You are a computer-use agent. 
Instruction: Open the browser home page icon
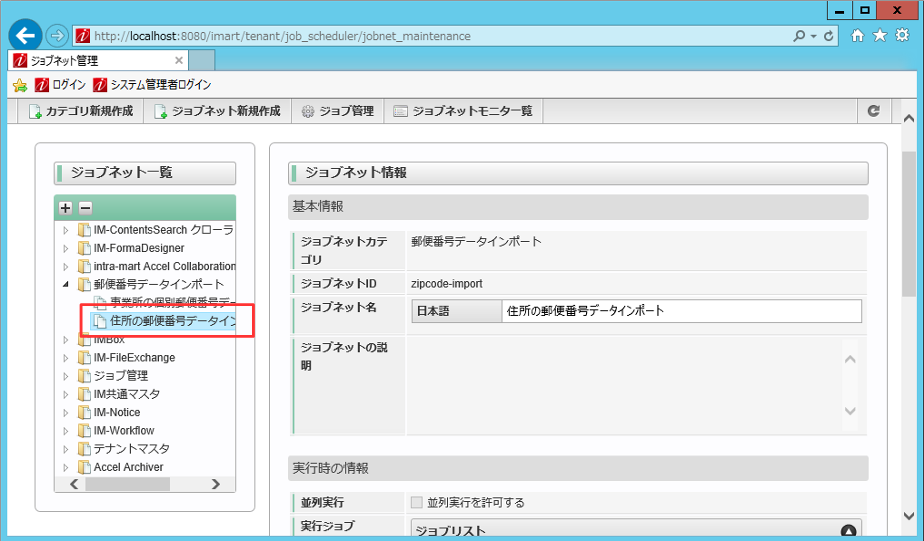pos(857,35)
